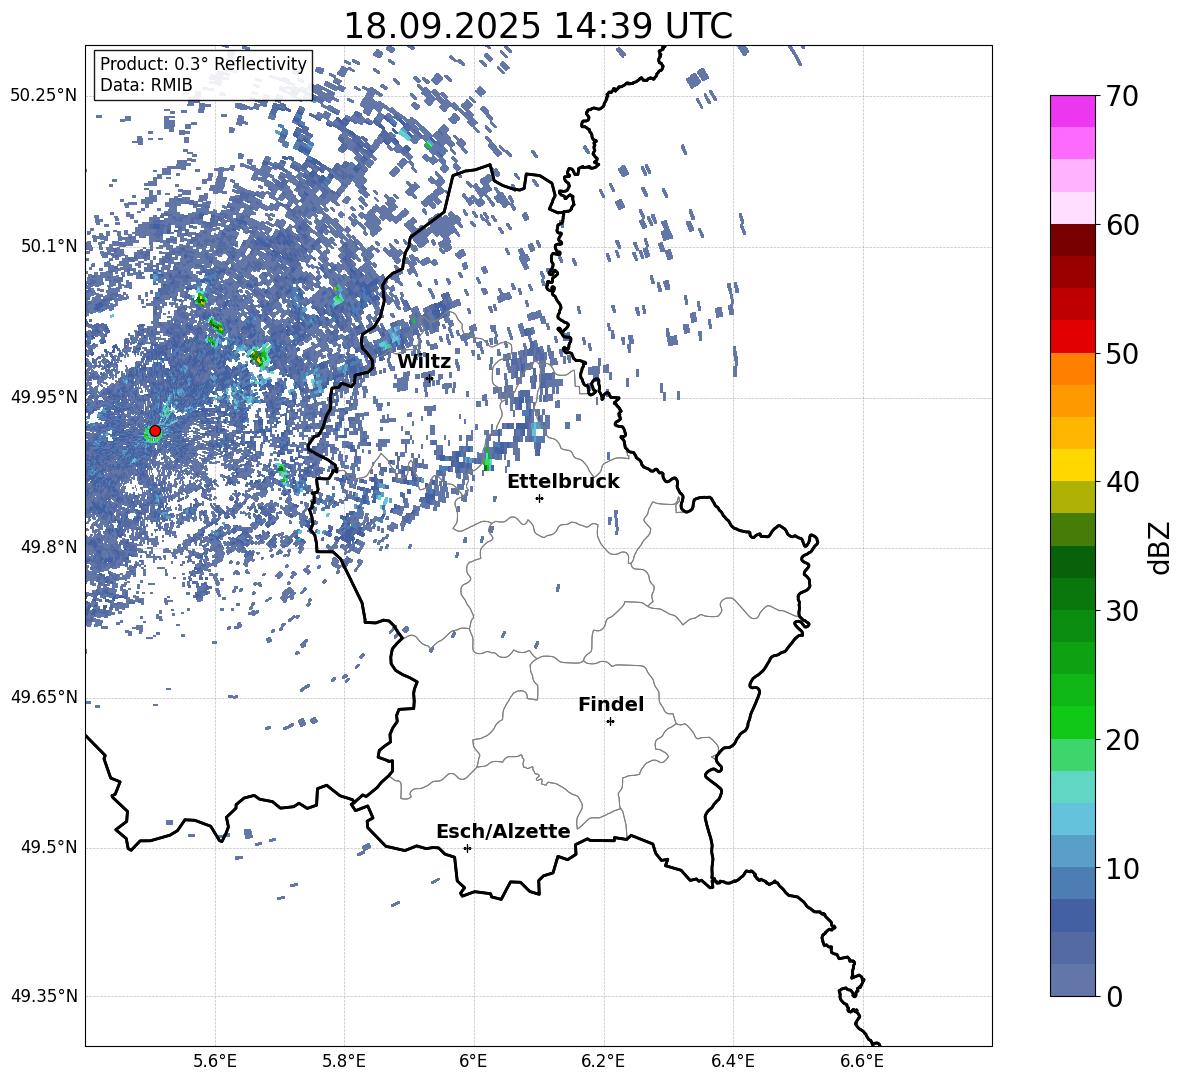Click the 0 colorbar tick label
The image size is (1184, 1081).
[1114, 996]
